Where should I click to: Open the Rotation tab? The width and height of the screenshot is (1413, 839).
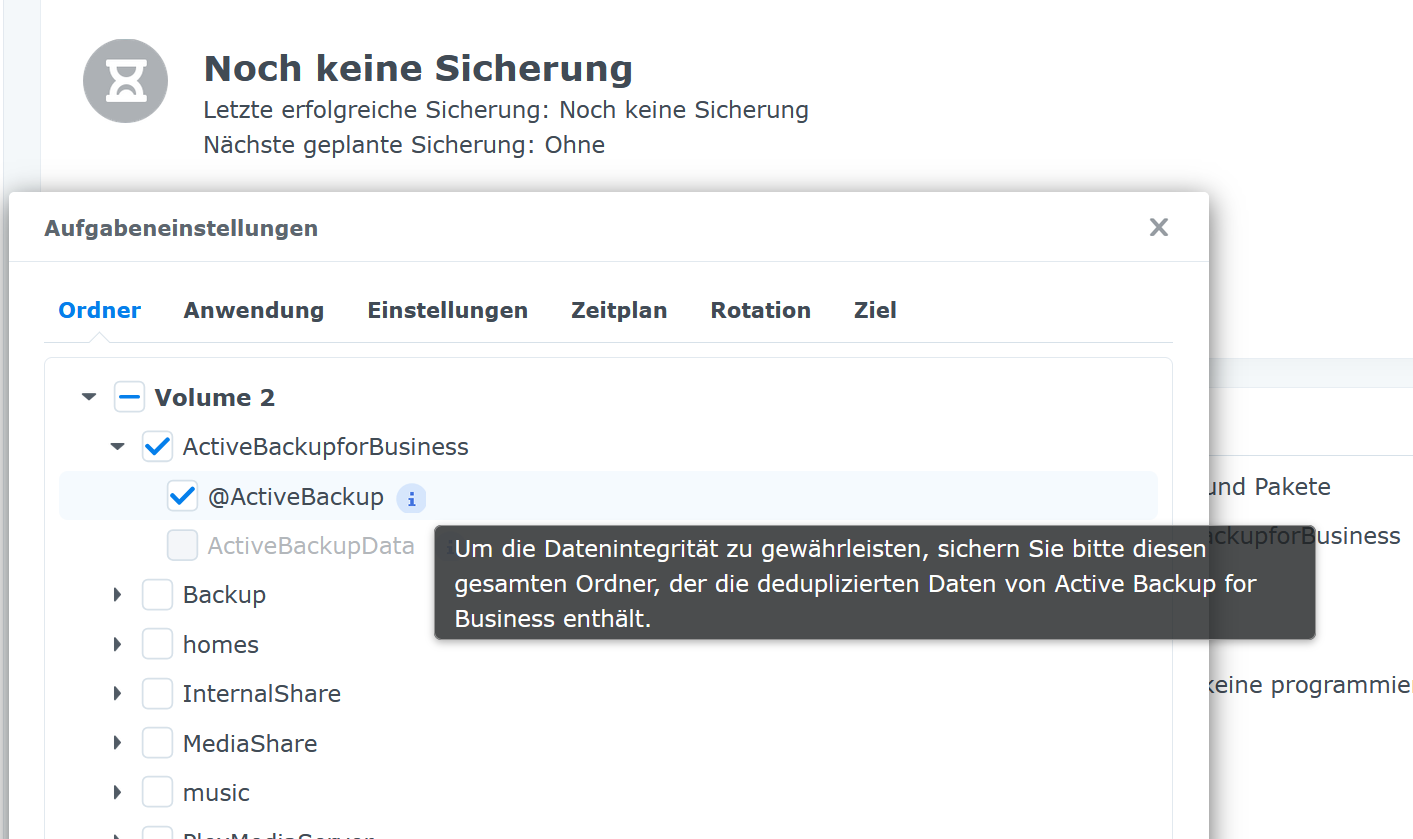click(x=760, y=310)
